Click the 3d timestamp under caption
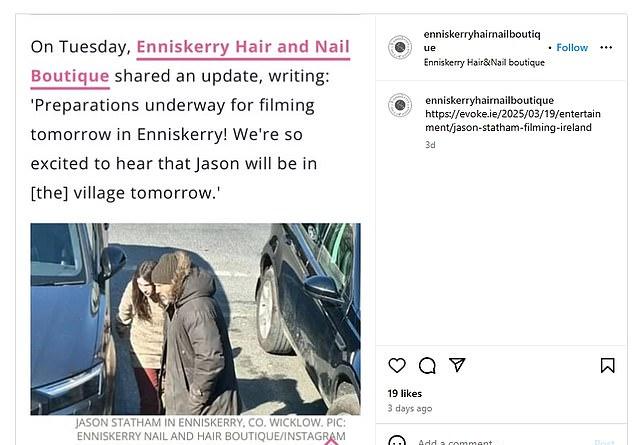Viewport: 634px width, 445px height. 430,145
